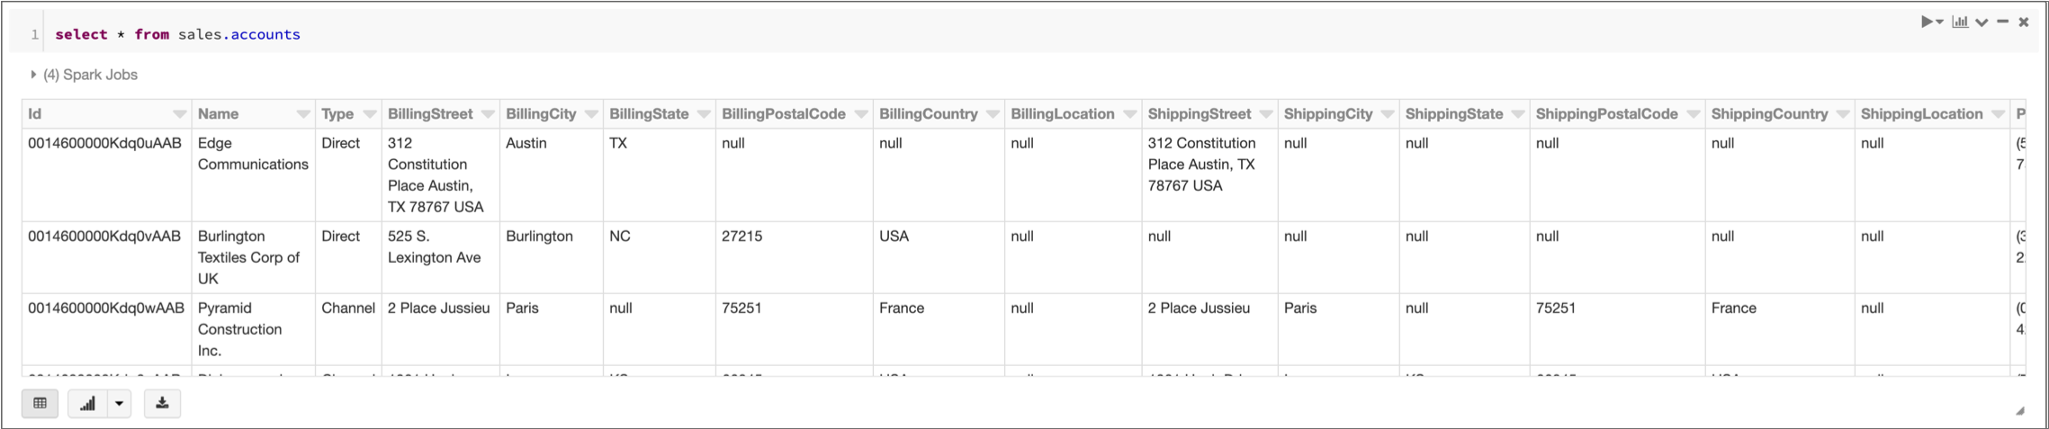Sort by the BillingPostalCode column arrow
Screen dimensions: 2049x429
(861, 114)
